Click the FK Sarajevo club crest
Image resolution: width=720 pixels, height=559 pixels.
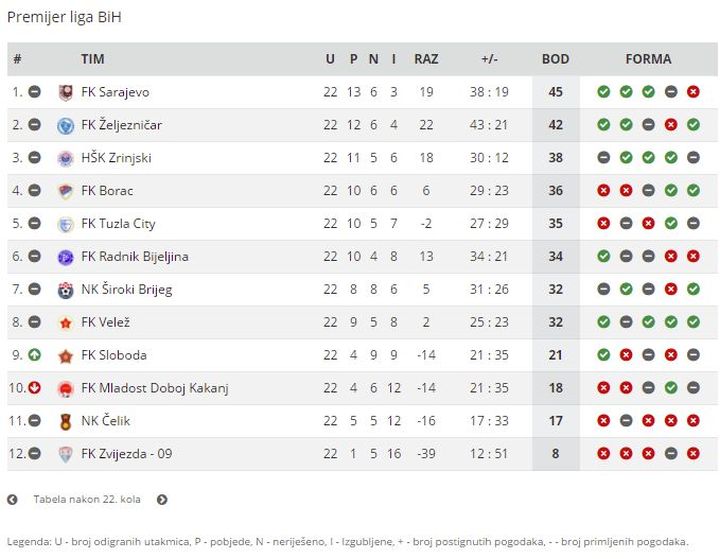(66, 92)
